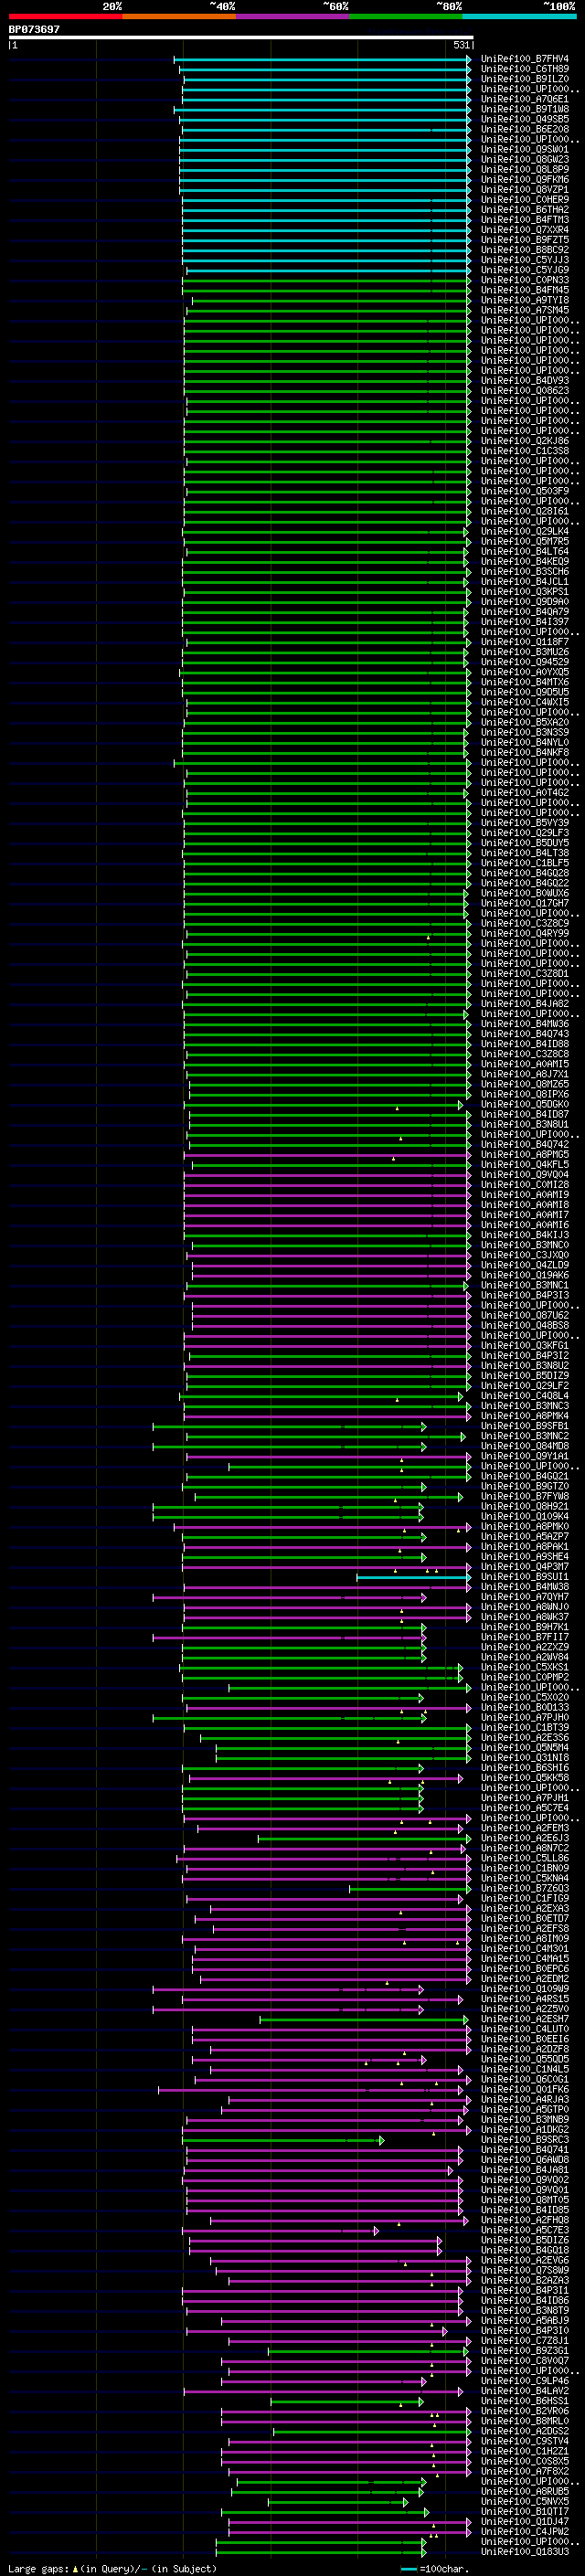
Task: Click the purple ~60% identity legend bar
Action: pyautogui.click(x=293, y=16)
